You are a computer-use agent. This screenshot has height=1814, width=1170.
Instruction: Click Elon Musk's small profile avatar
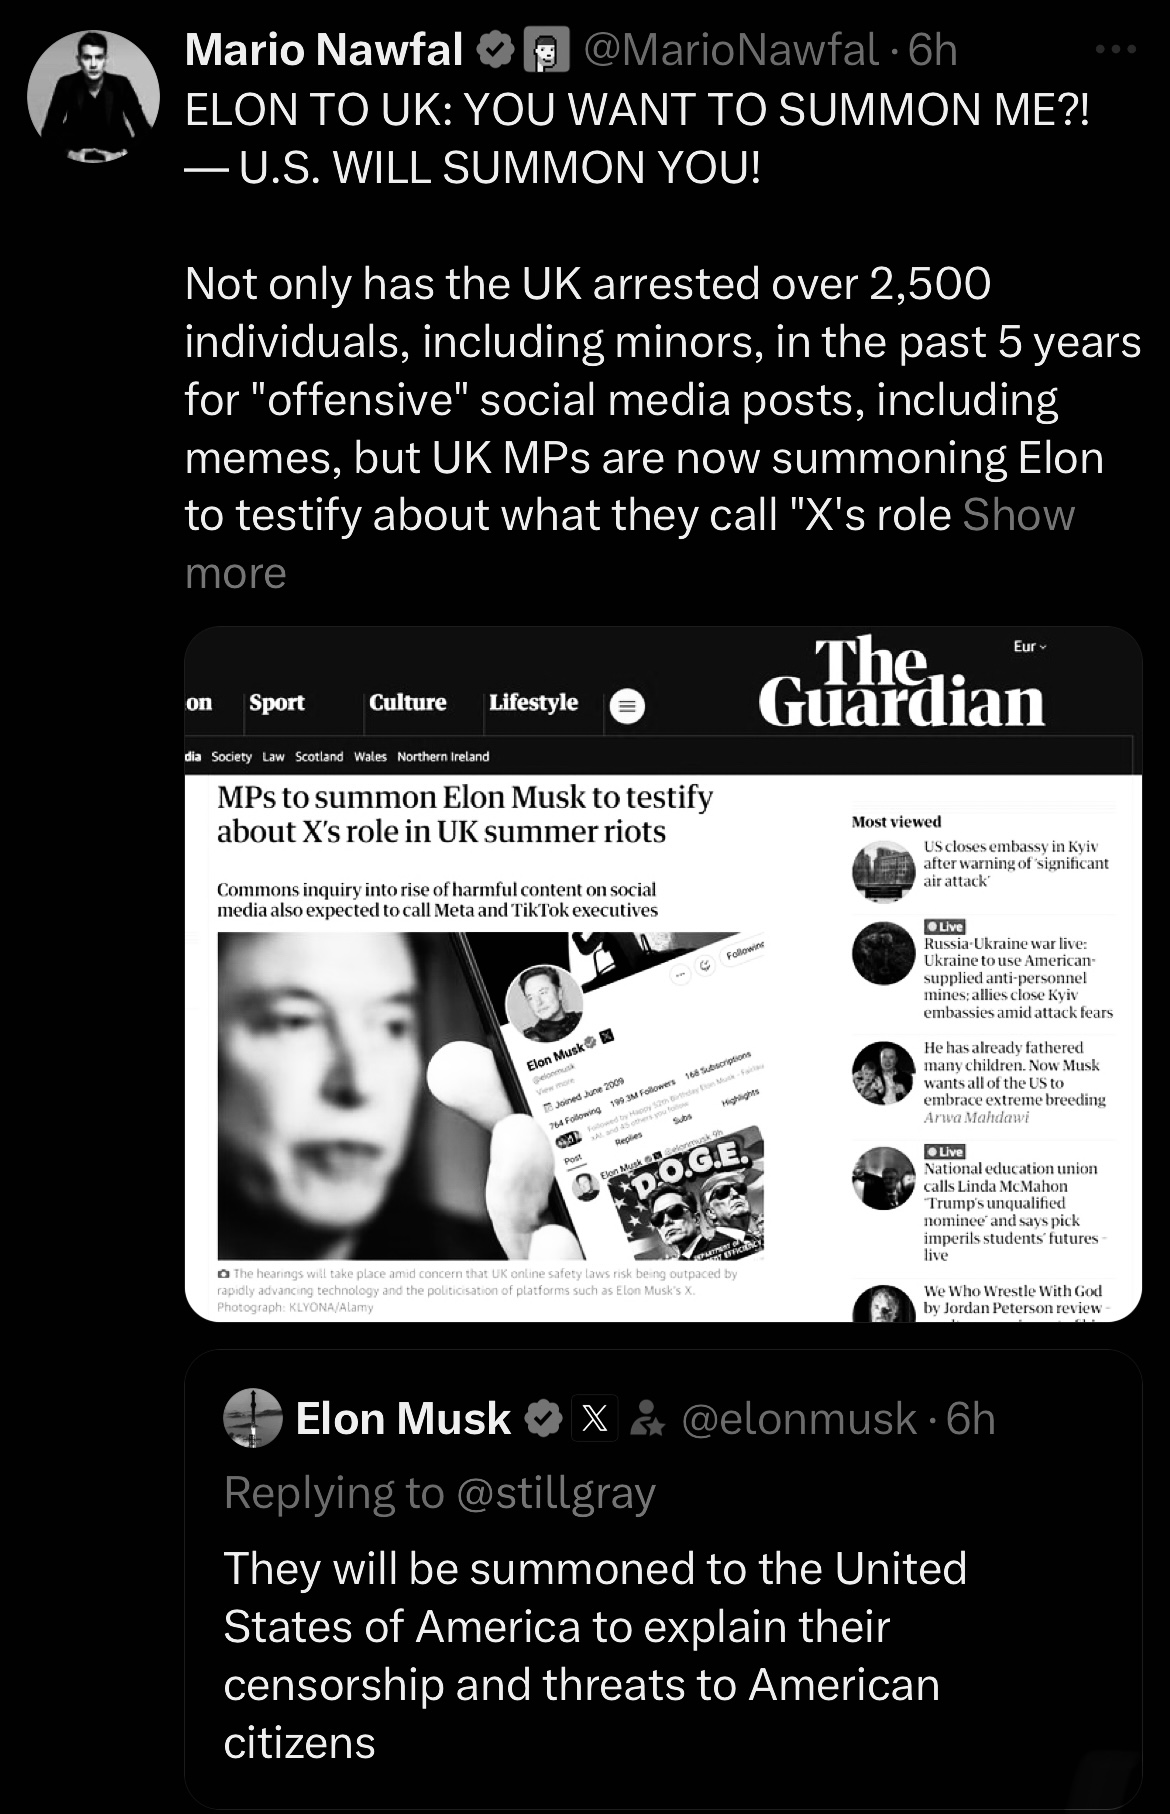[253, 1418]
